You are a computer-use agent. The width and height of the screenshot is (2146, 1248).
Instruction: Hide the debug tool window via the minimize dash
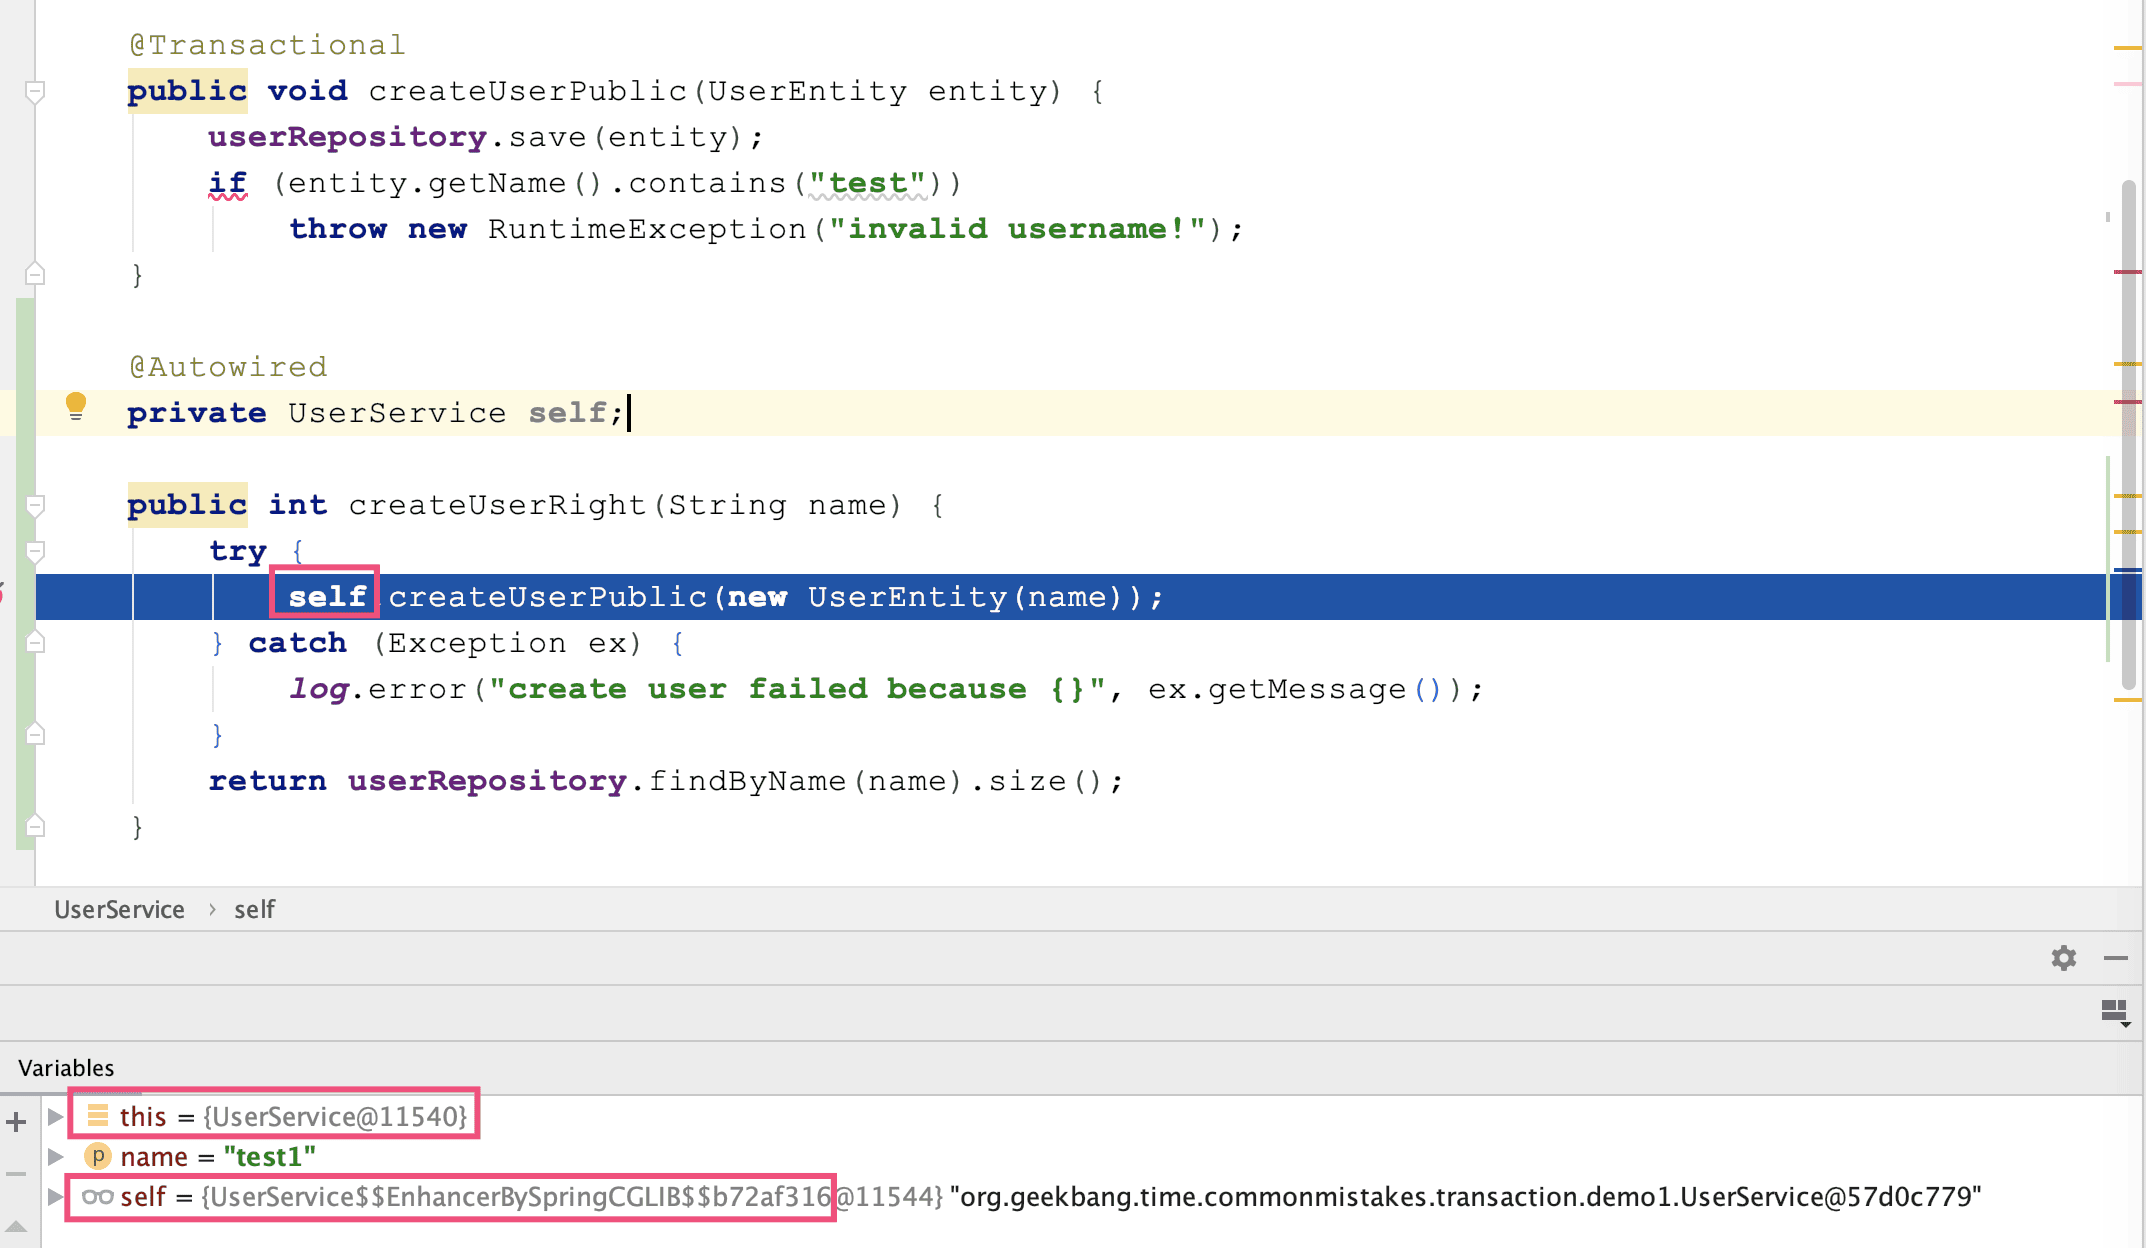coord(2115,958)
